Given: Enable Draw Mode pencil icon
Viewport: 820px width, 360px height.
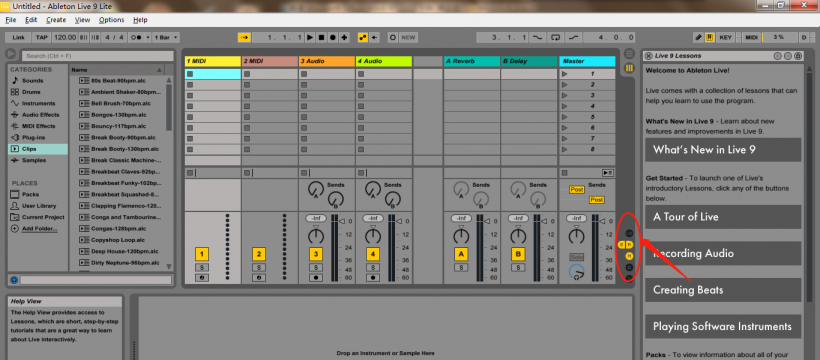Looking at the screenshot, I should coord(698,38).
